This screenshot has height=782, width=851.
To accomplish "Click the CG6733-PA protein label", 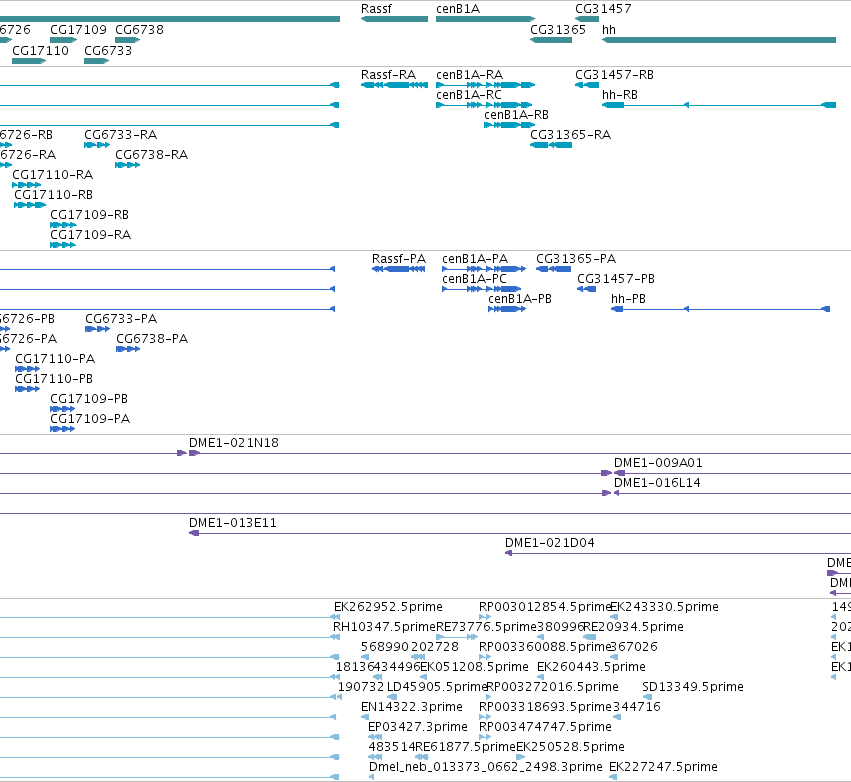I will [x=121, y=319].
